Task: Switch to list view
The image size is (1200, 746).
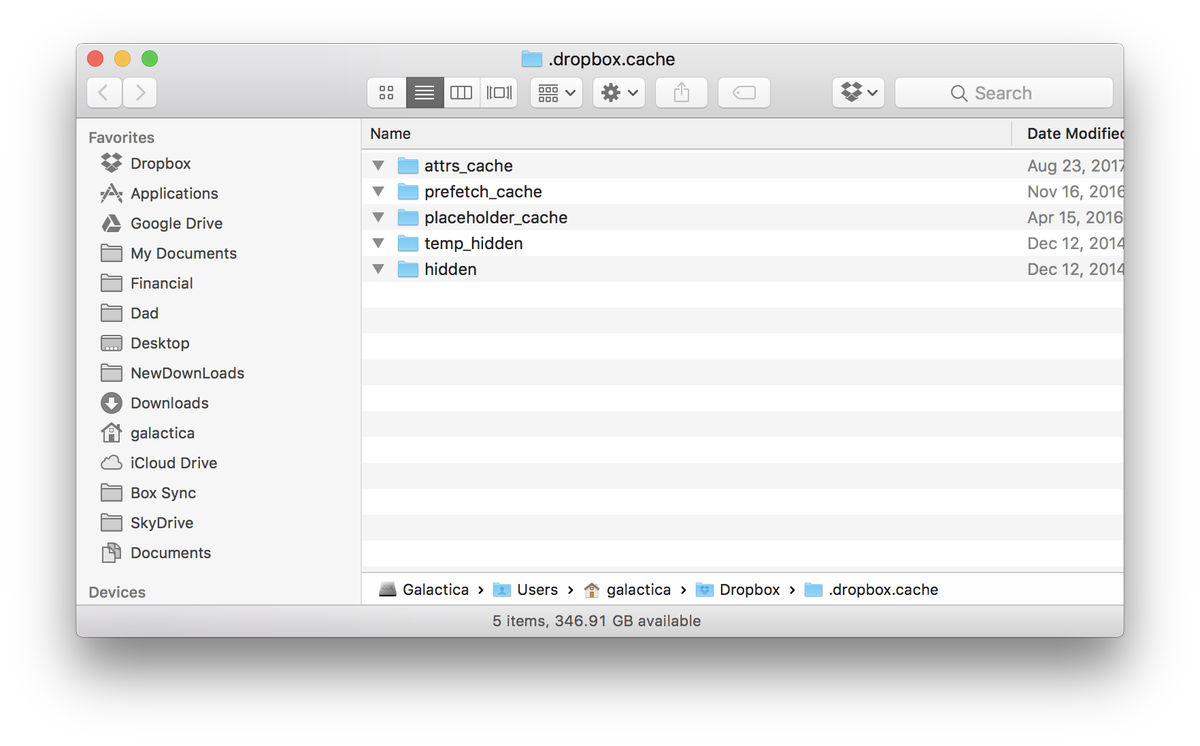Action: point(424,93)
